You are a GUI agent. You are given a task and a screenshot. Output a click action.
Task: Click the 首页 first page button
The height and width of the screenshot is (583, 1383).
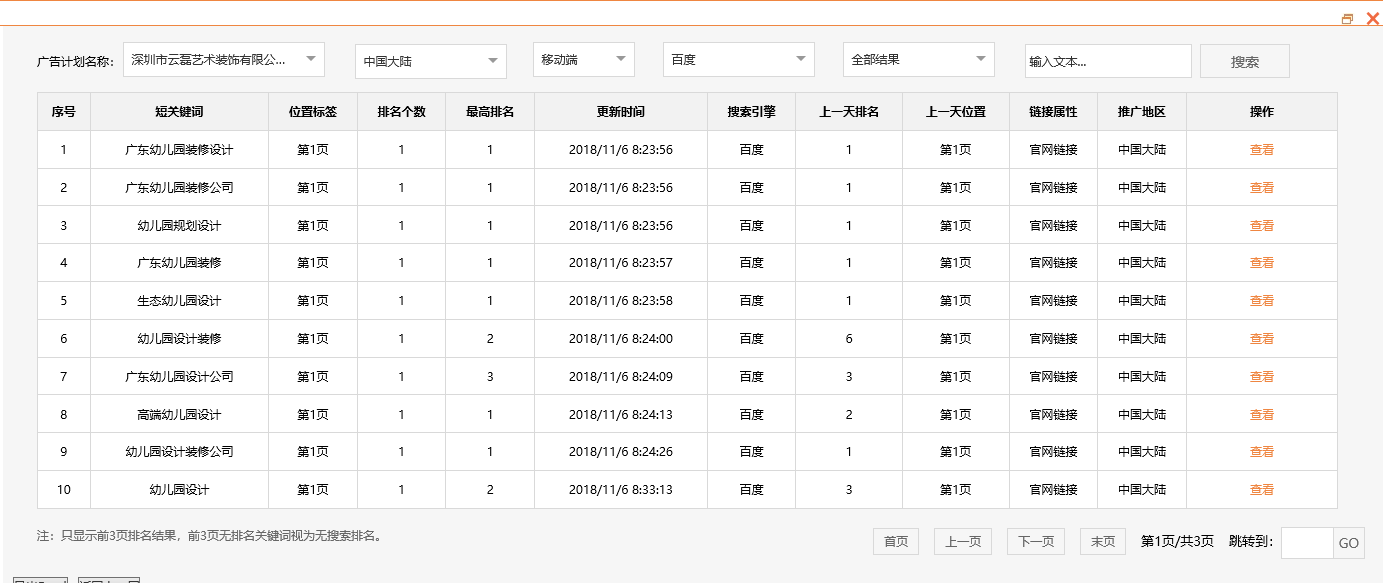[x=895, y=541]
